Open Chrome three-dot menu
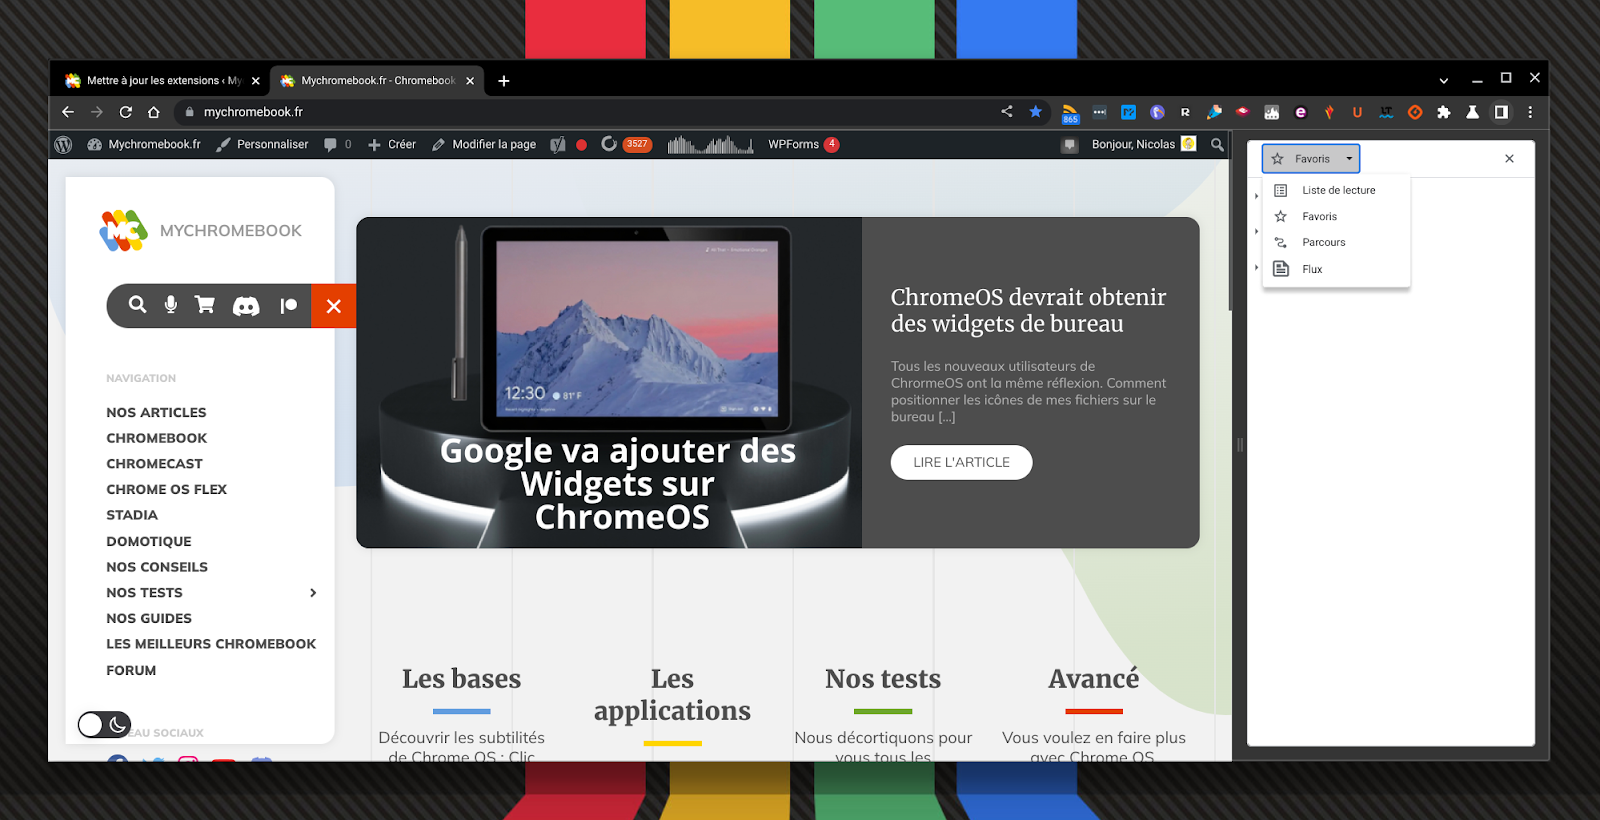1600x820 pixels. pos(1530,112)
